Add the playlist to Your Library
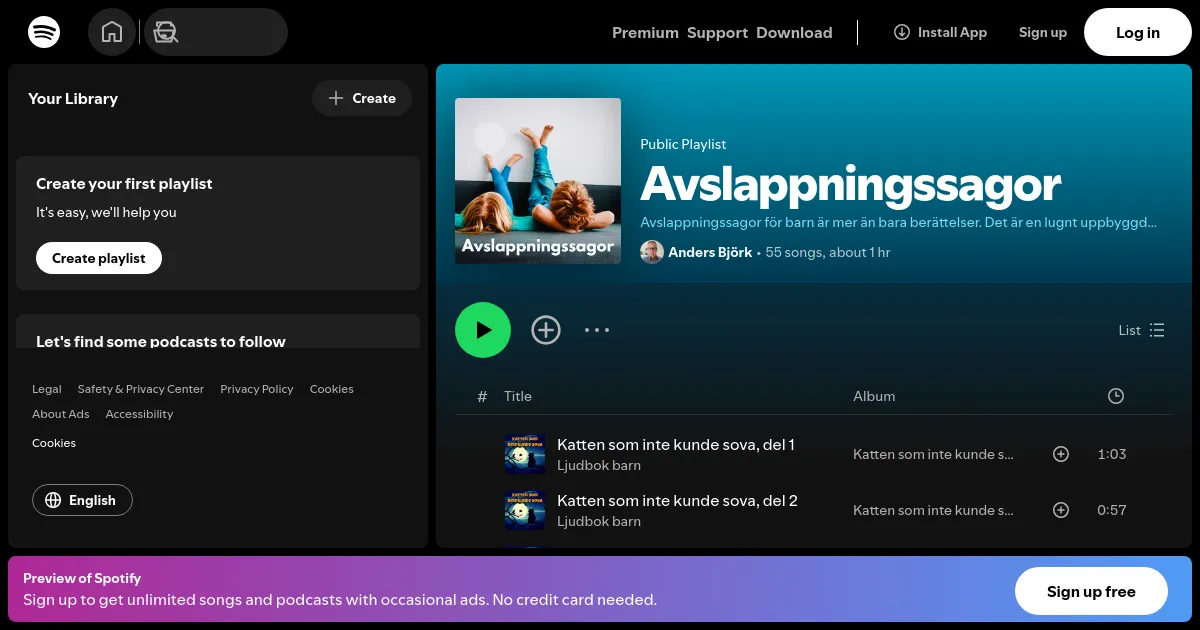1200x630 pixels. click(x=546, y=330)
